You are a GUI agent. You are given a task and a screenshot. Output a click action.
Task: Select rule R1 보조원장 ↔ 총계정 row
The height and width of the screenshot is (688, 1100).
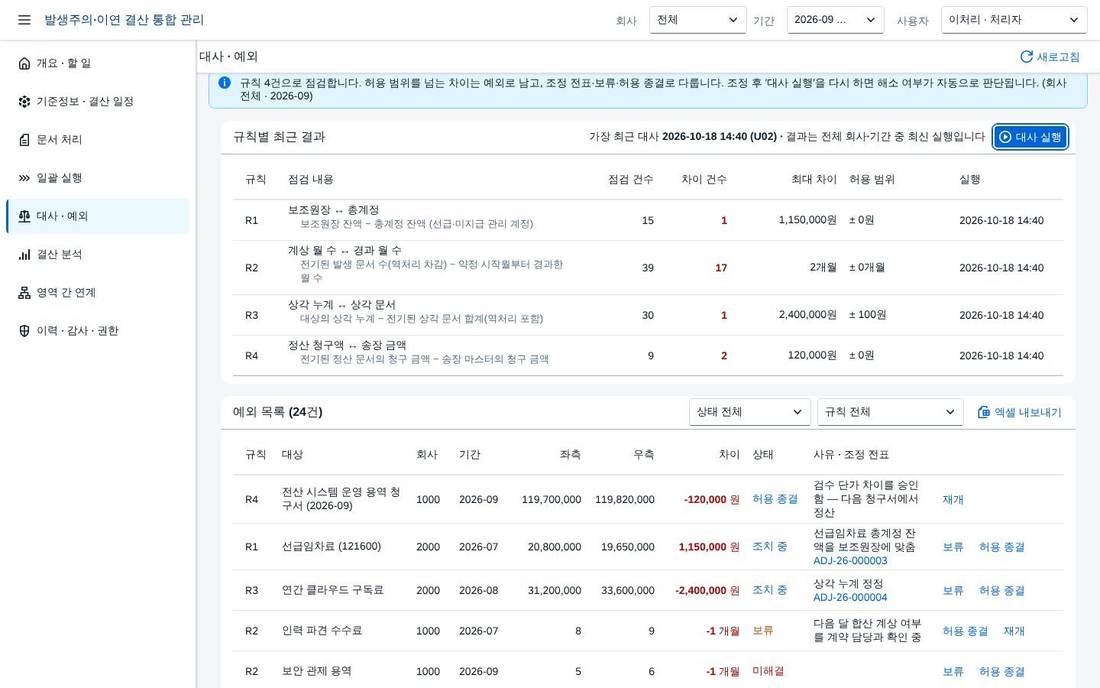pos(648,220)
